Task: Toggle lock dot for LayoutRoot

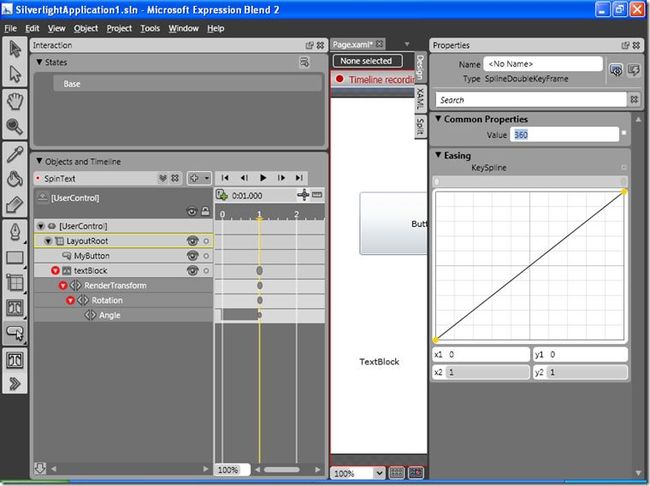Action: tap(206, 241)
